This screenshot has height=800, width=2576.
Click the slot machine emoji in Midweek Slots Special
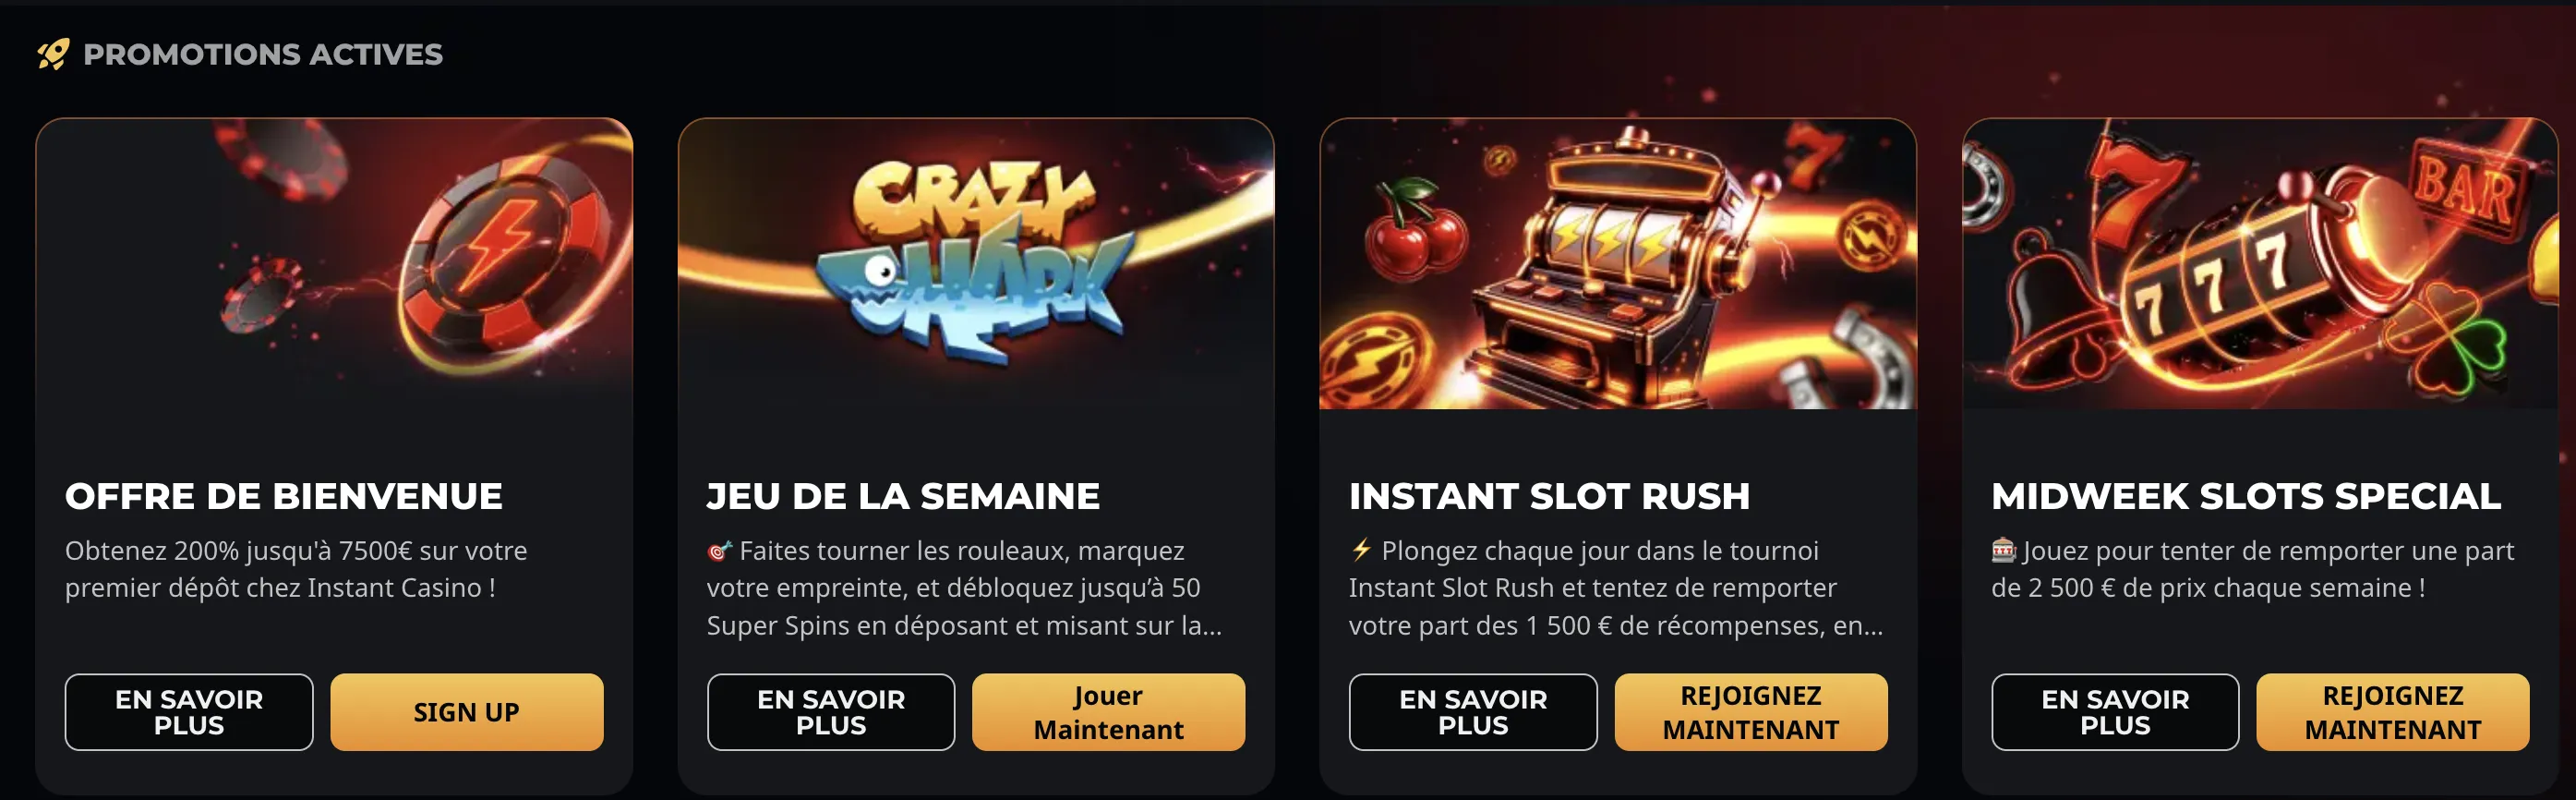(2003, 549)
